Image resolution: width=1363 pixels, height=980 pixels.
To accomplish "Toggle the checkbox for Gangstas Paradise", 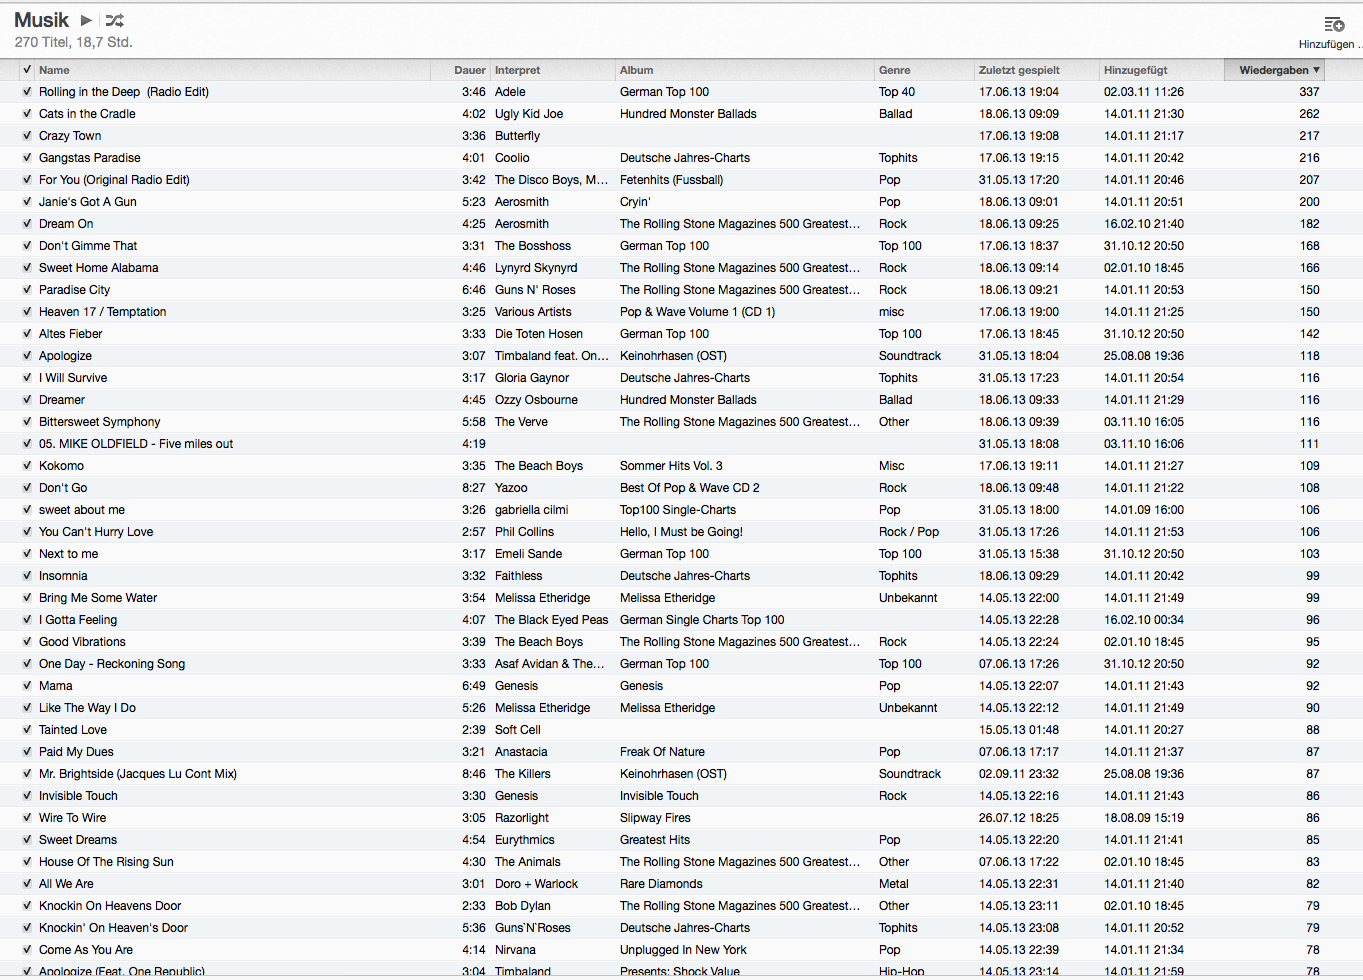I will [27, 158].
